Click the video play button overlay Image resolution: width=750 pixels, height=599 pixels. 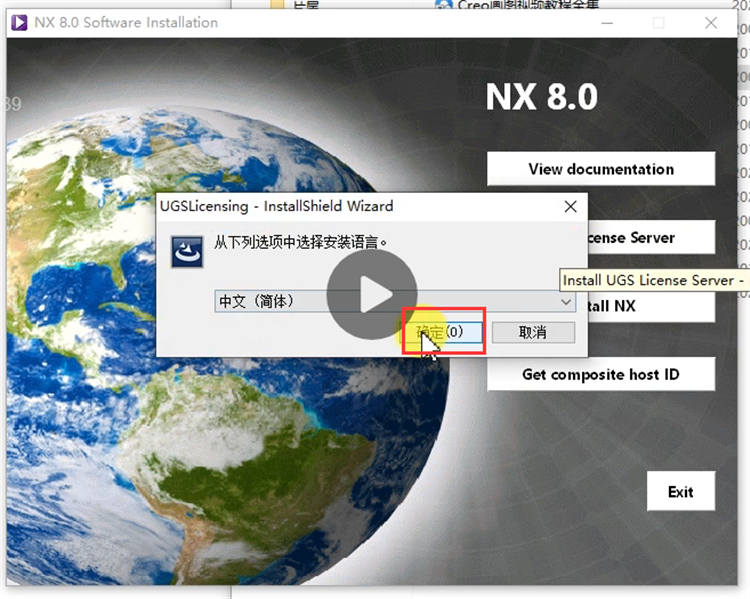point(372,294)
